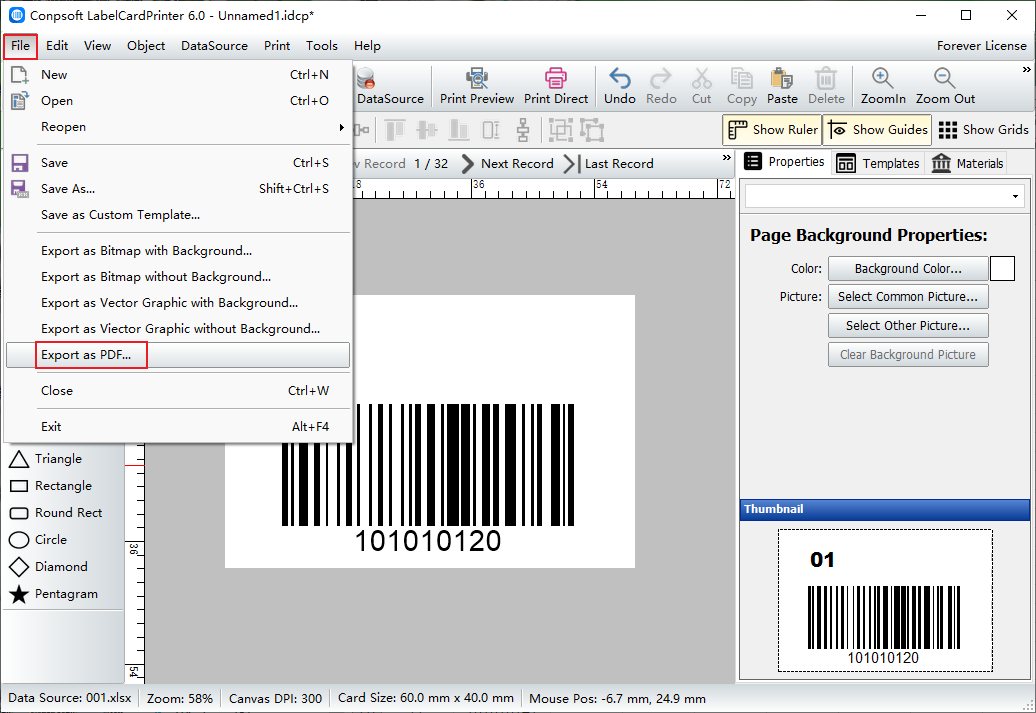Select the Round Rect shape tool

pos(56,513)
